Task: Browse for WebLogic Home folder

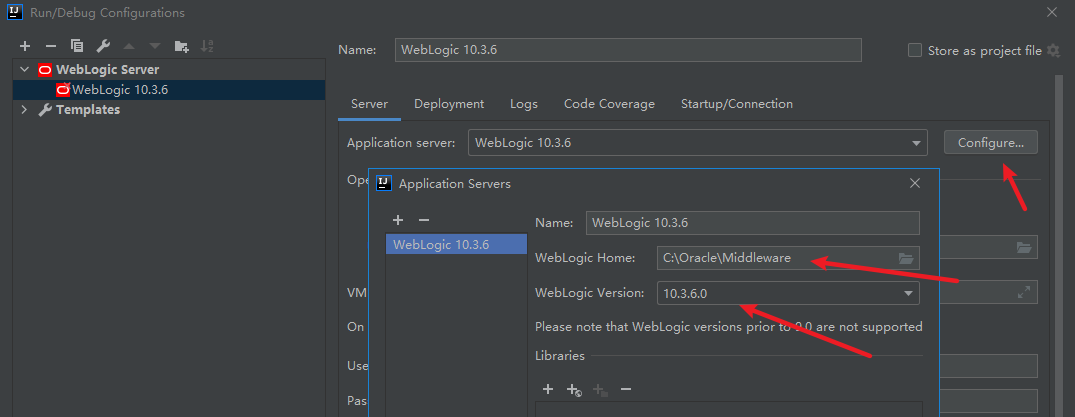Action: (x=906, y=259)
